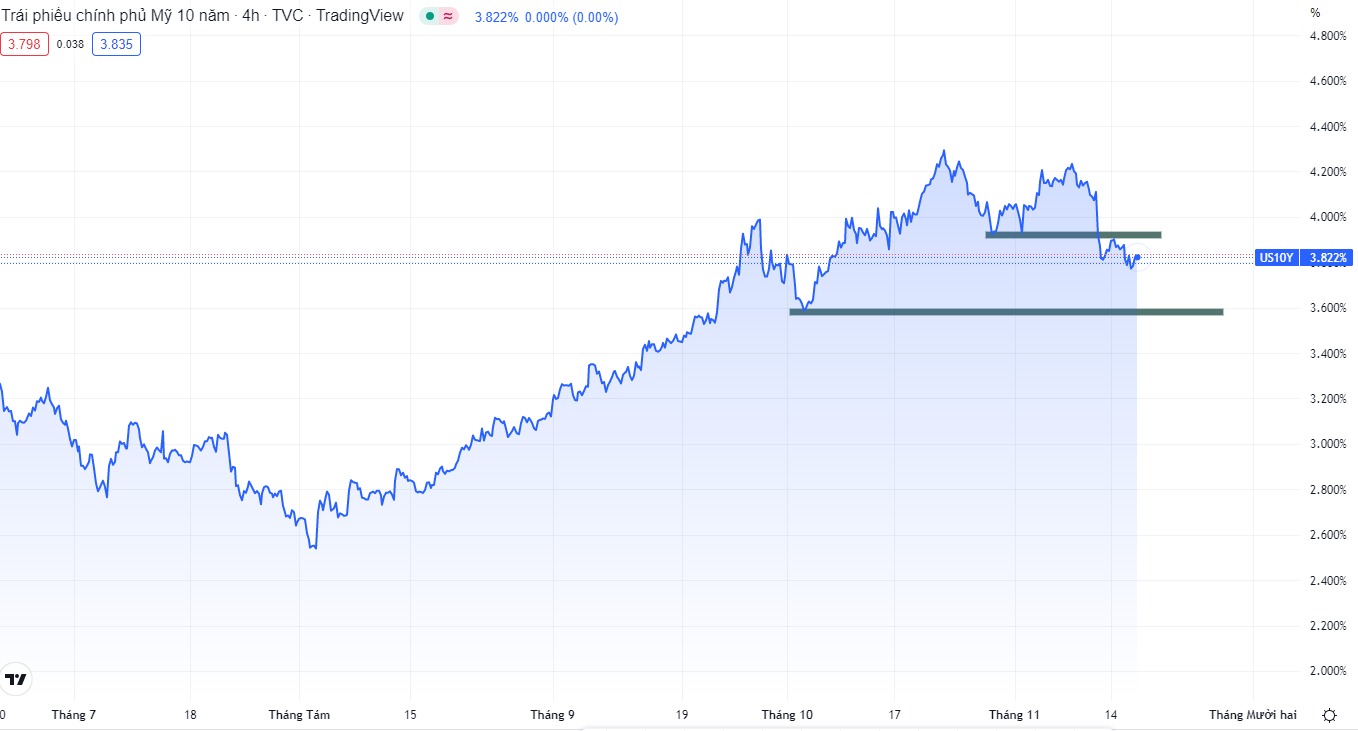This screenshot has width=1358, height=731.
Task: Click the pink approximate-data indicator icon
Action: click(x=448, y=17)
